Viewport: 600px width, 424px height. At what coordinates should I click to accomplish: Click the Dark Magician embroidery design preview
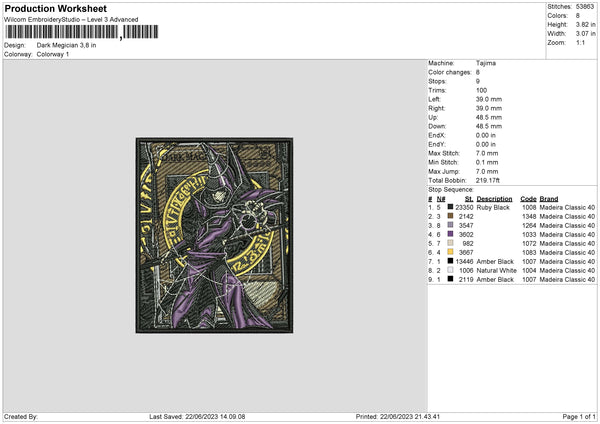(x=214, y=235)
